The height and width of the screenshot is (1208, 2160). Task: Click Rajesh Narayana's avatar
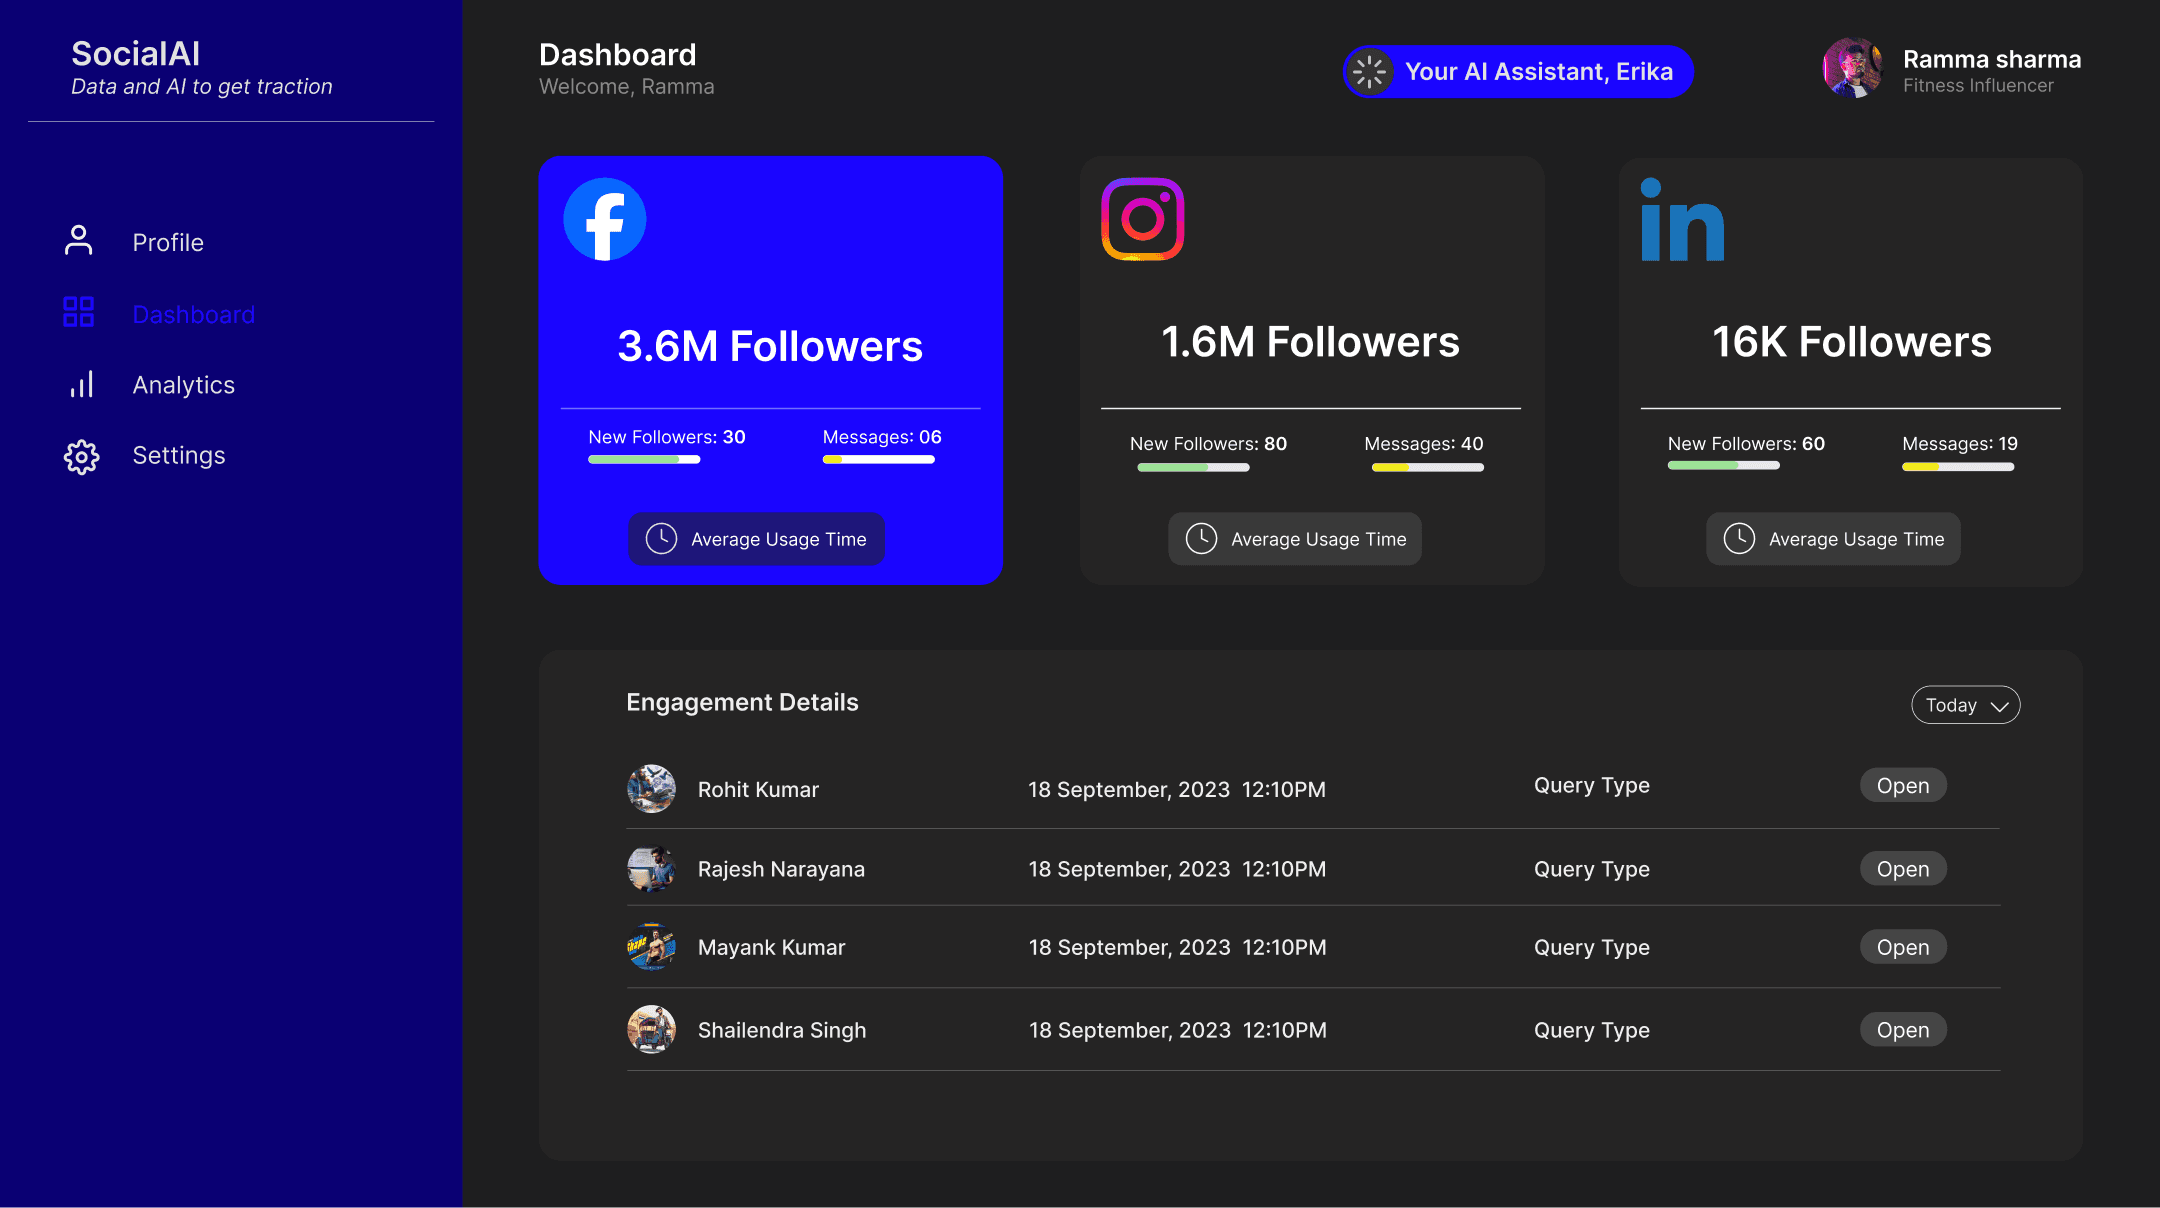(x=651, y=869)
